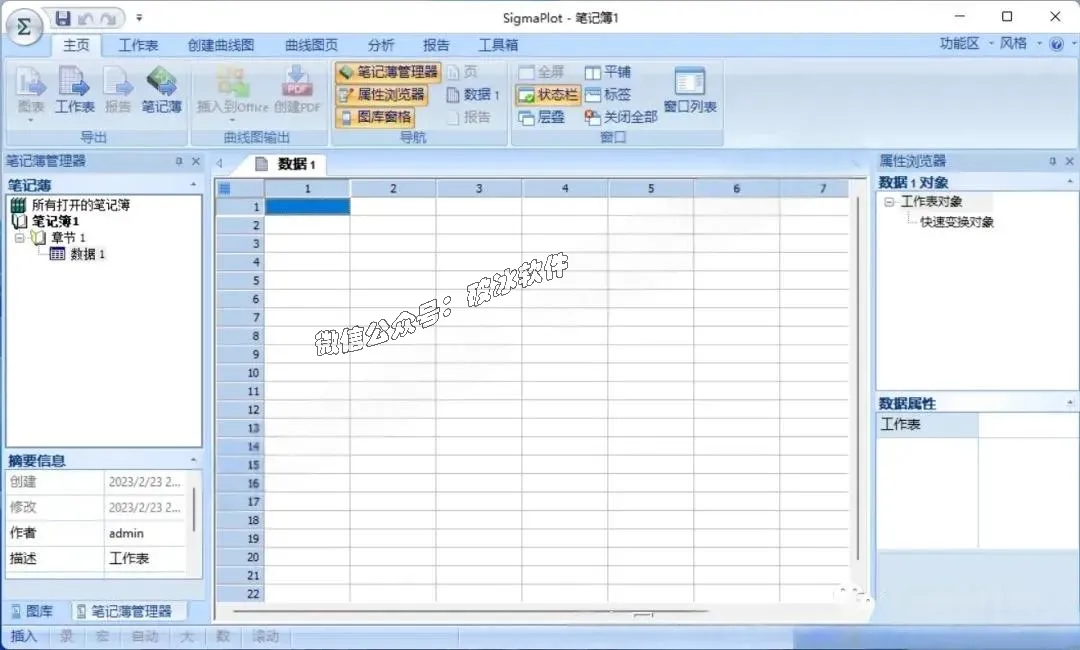Screen dimensions: 1080x650
Task: Open the 工具箱 ribbon tab
Action: click(498, 45)
